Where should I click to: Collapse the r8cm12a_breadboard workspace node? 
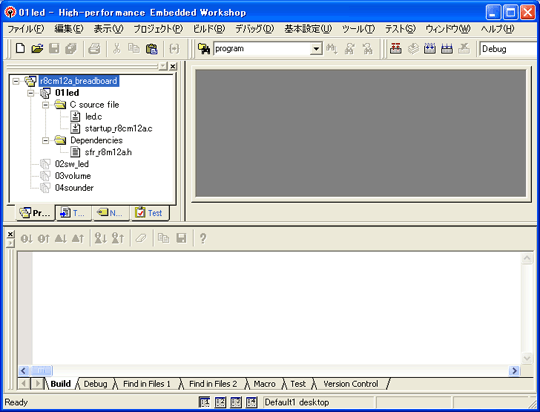pyautogui.click(x=16, y=81)
